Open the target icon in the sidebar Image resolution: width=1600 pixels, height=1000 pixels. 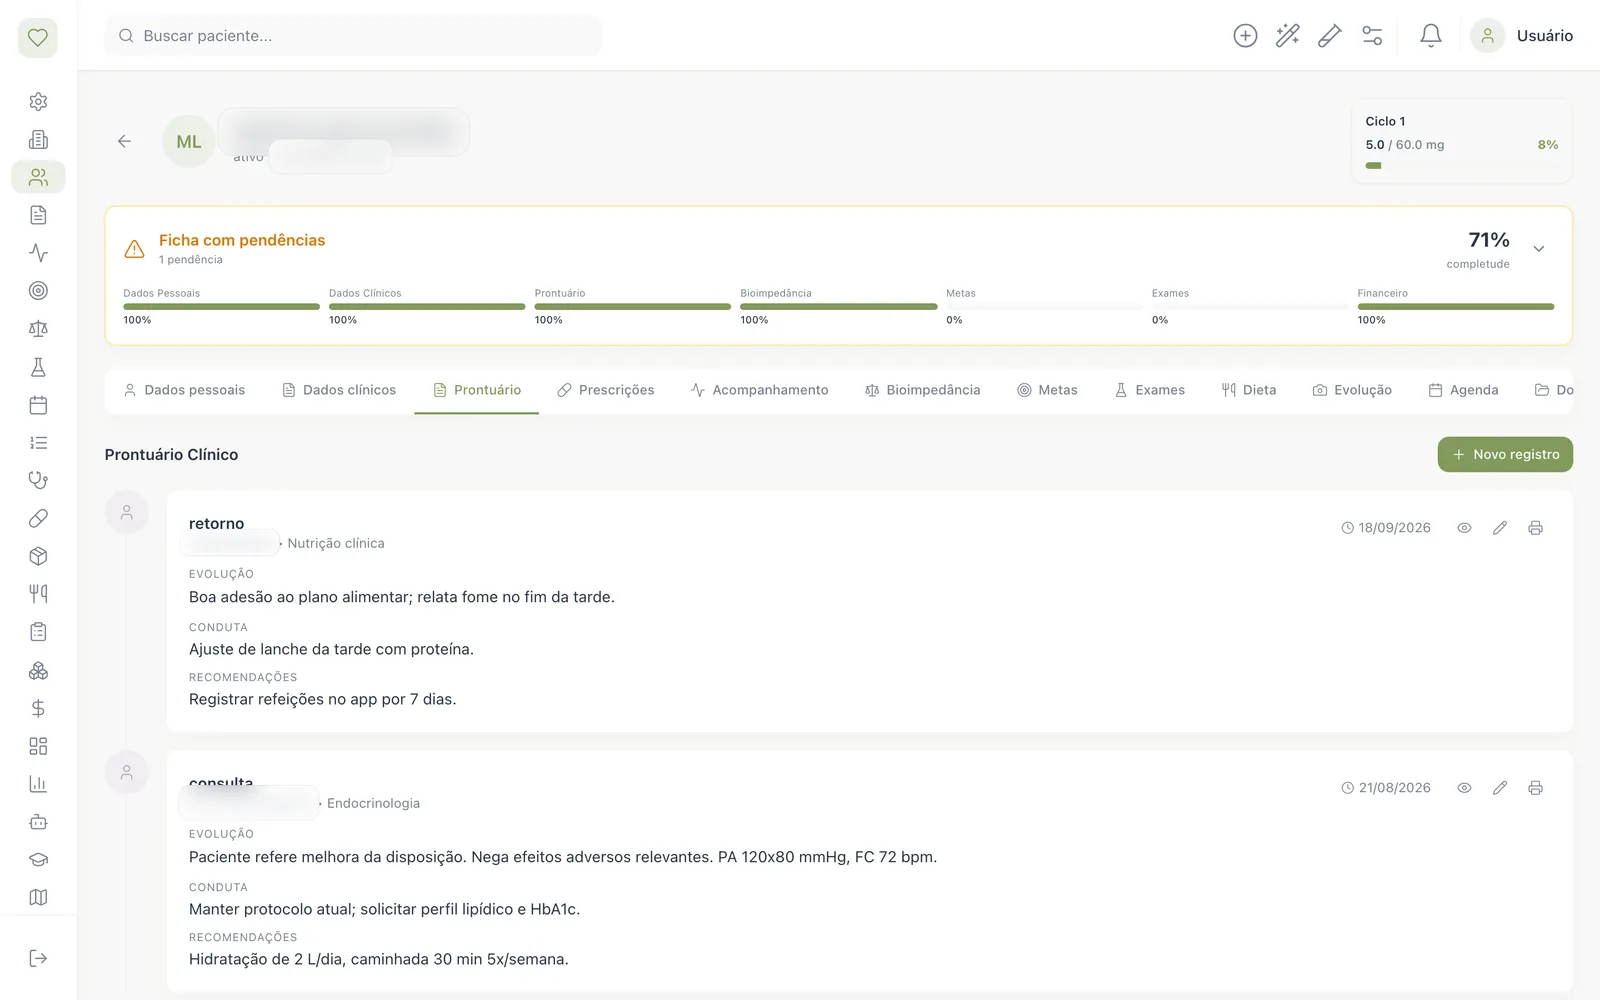pyautogui.click(x=38, y=291)
